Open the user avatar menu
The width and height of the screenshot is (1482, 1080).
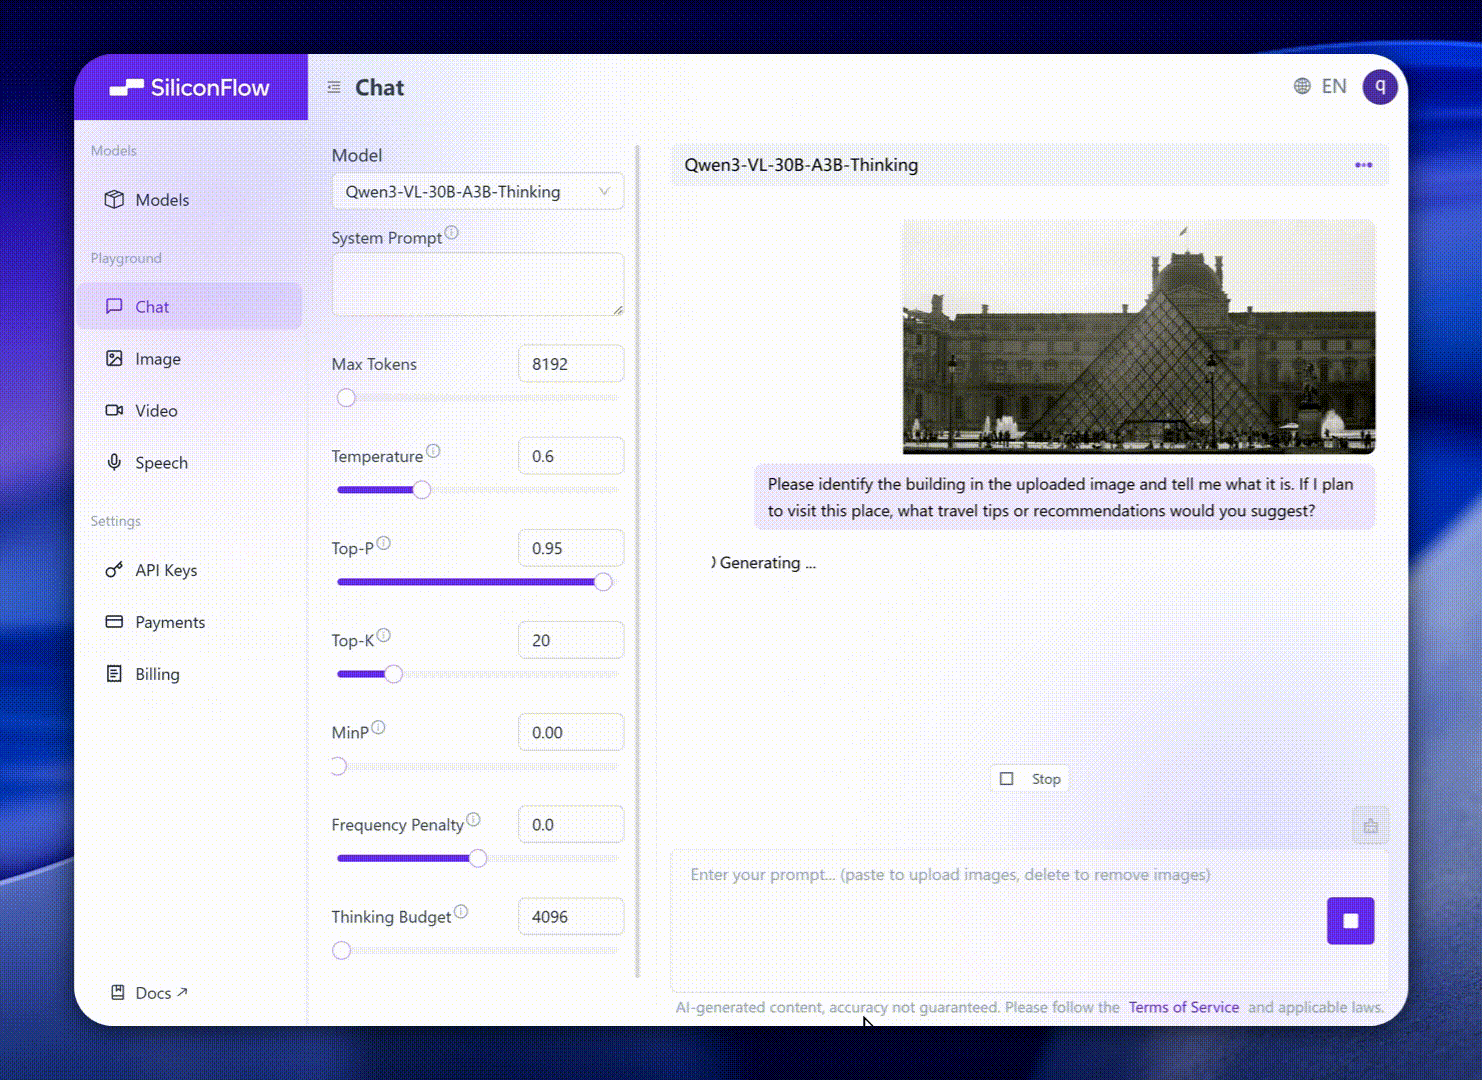pyautogui.click(x=1380, y=87)
